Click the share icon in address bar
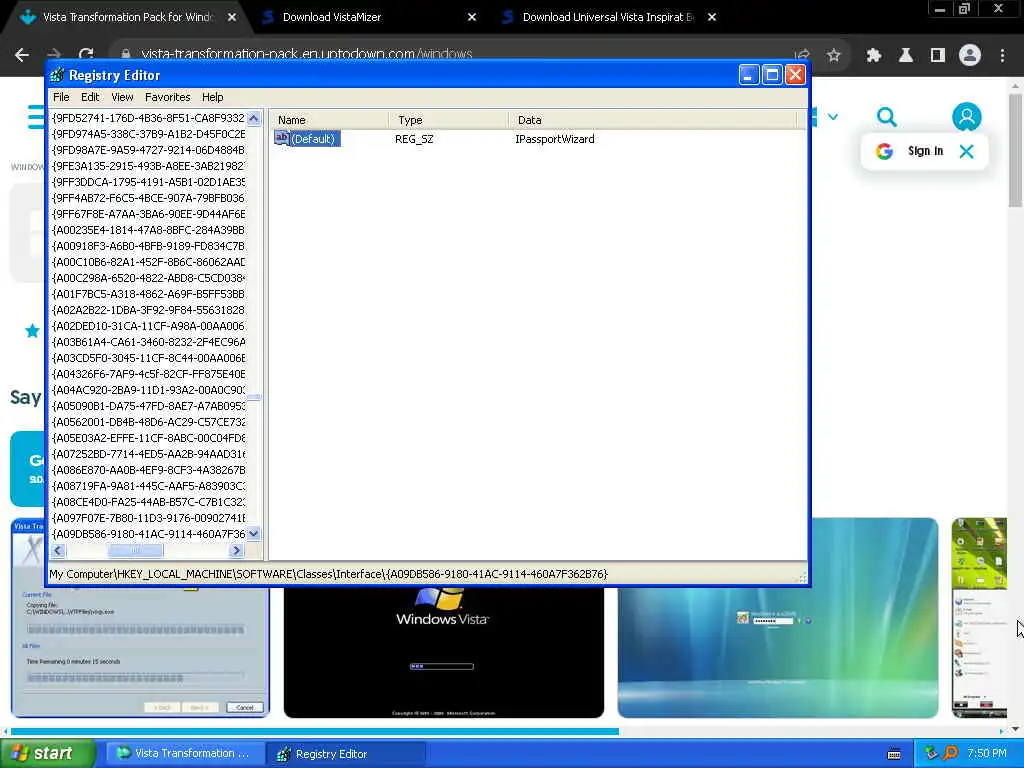The width and height of the screenshot is (1024, 768). 802,55
